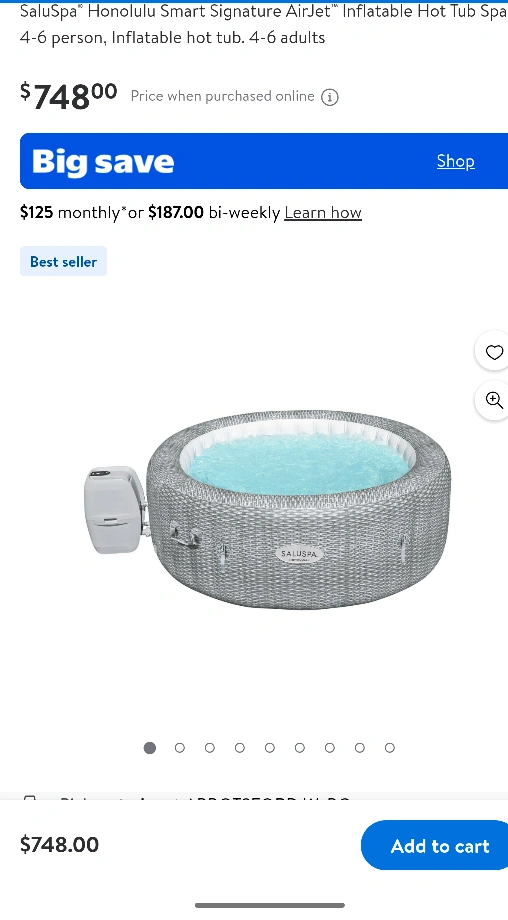Tap the pickup icon near bottom

pos(29,798)
